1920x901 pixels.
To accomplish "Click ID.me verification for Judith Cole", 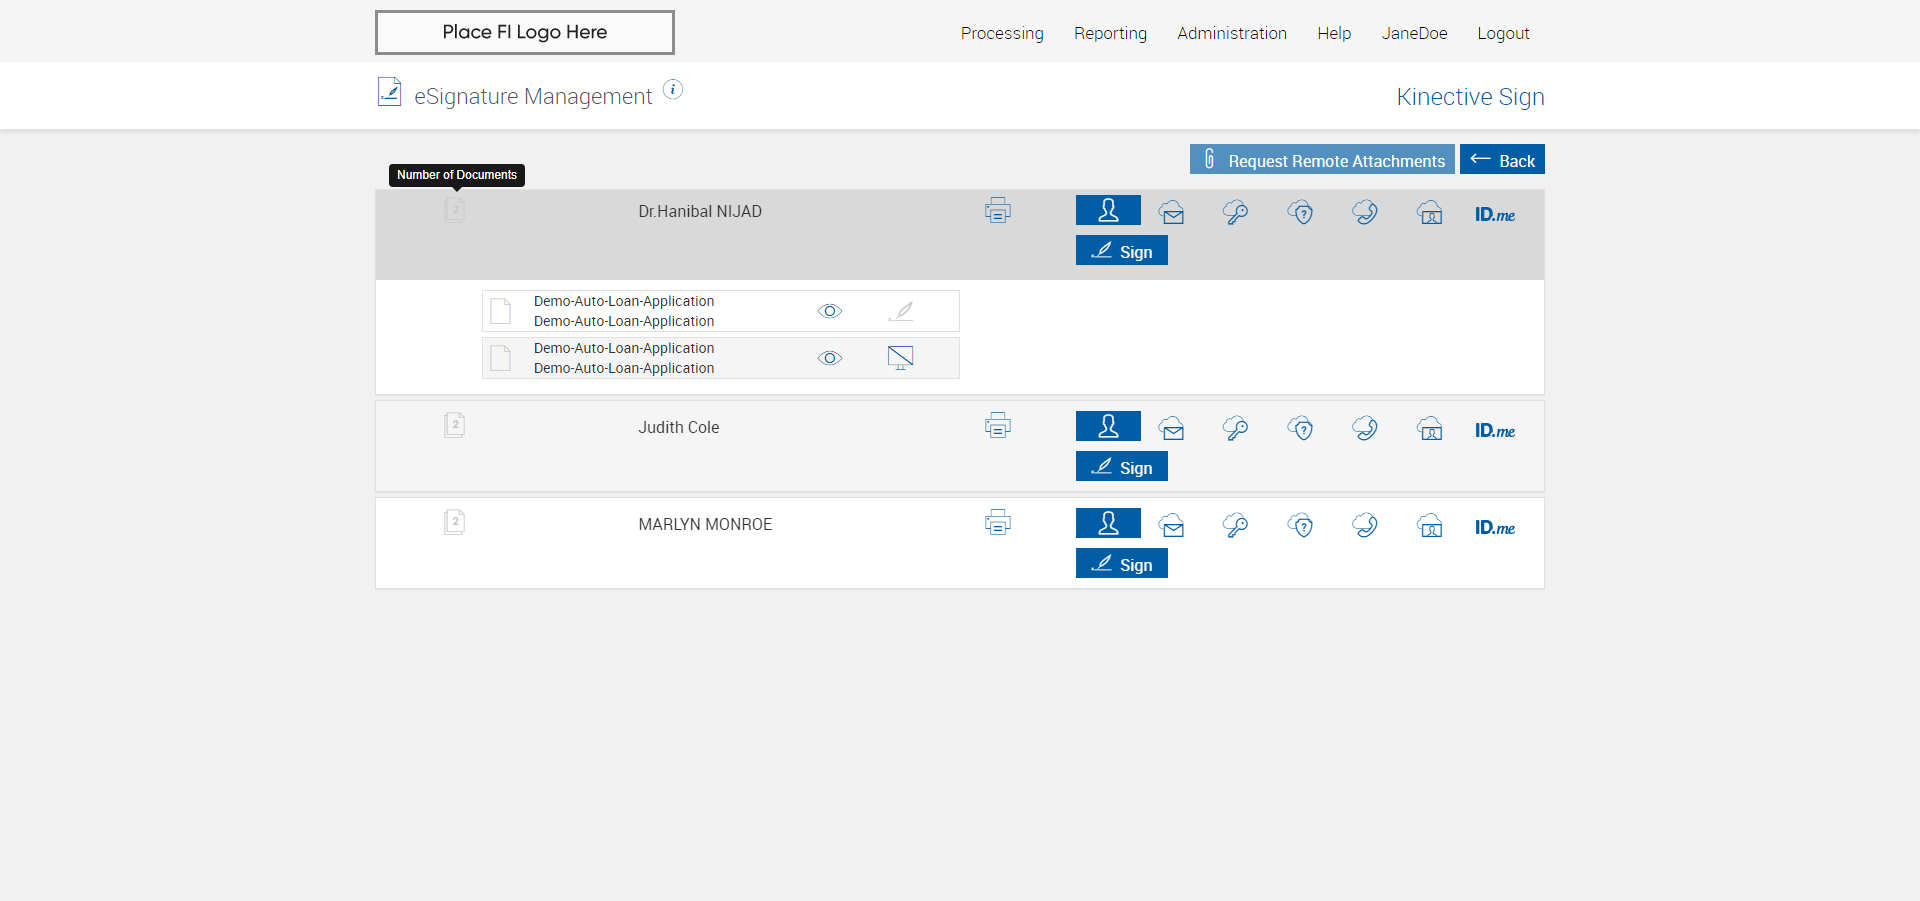I will (1495, 430).
